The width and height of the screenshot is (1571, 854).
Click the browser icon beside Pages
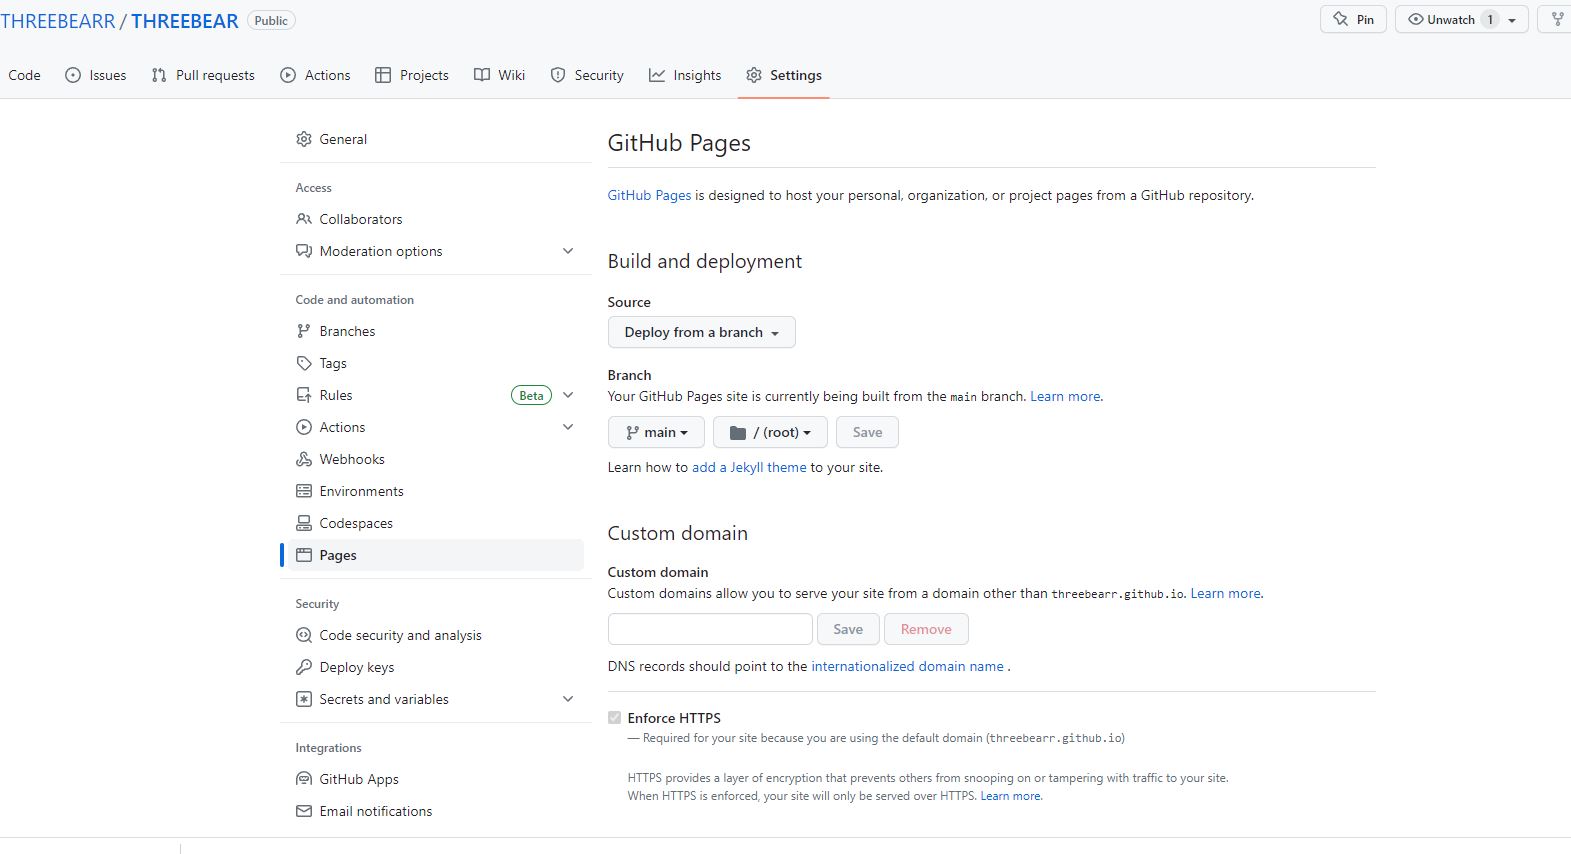[304, 555]
